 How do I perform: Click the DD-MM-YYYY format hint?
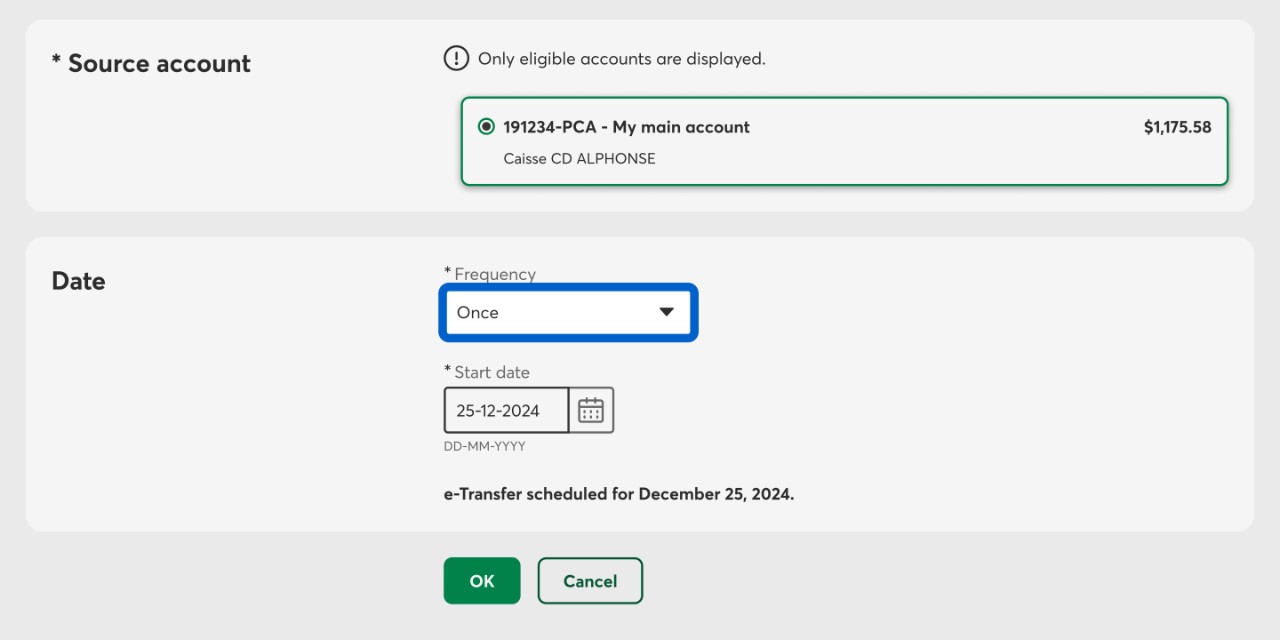(484, 446)
